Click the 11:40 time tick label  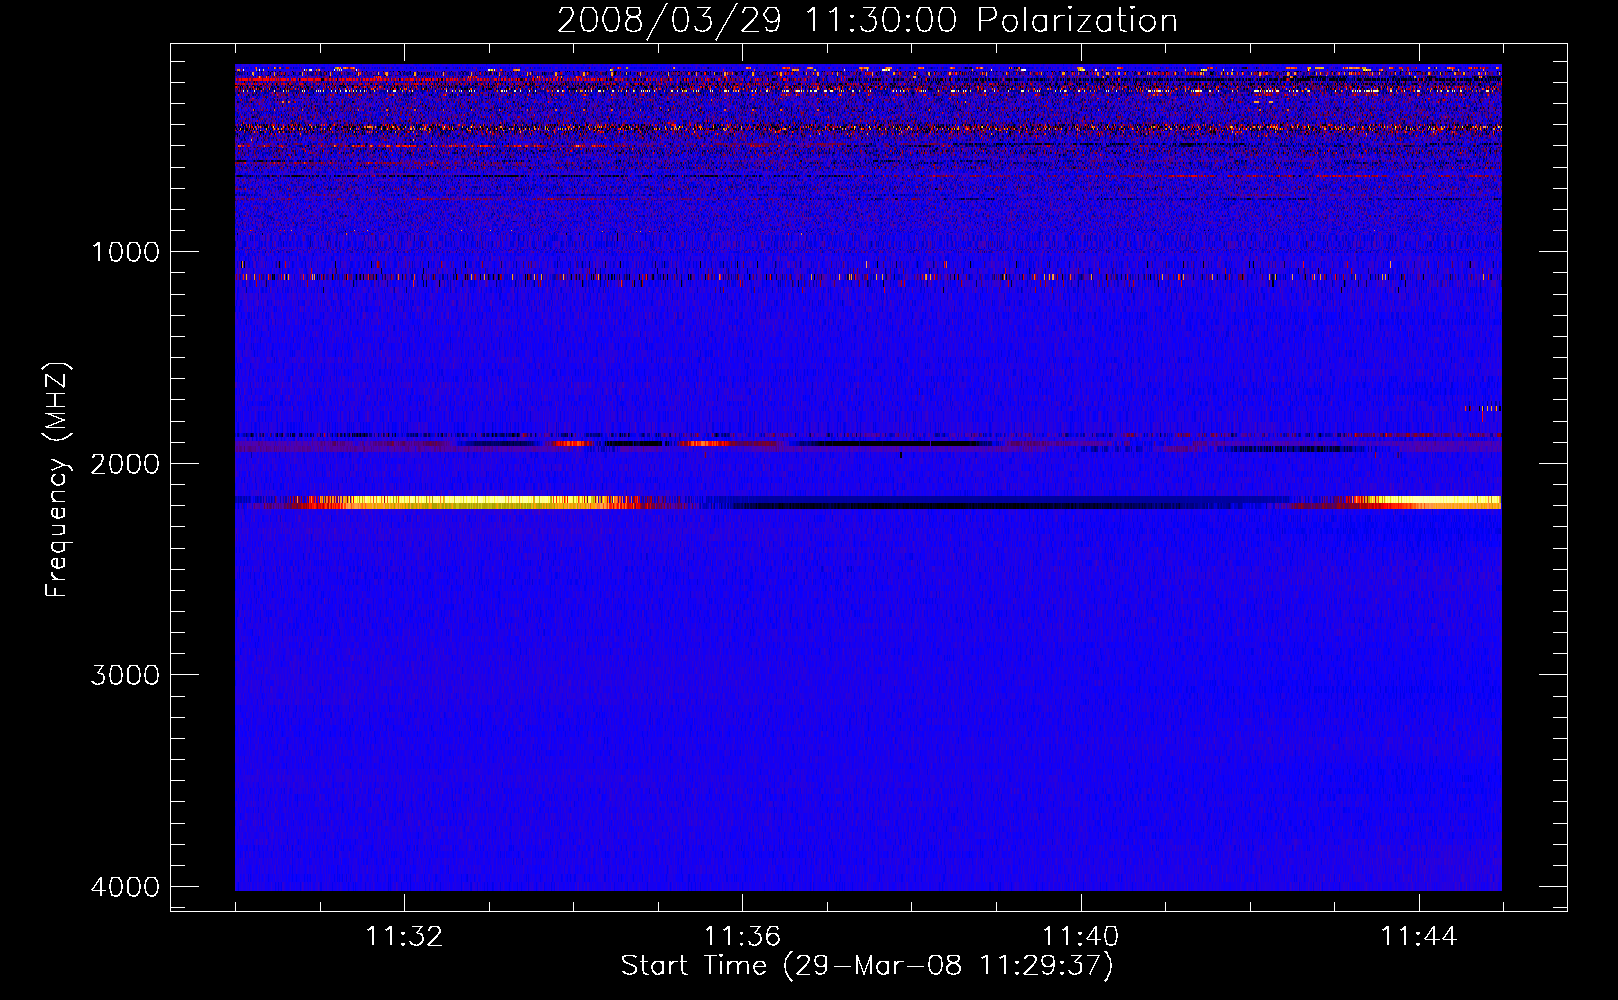pos(1080,937)
